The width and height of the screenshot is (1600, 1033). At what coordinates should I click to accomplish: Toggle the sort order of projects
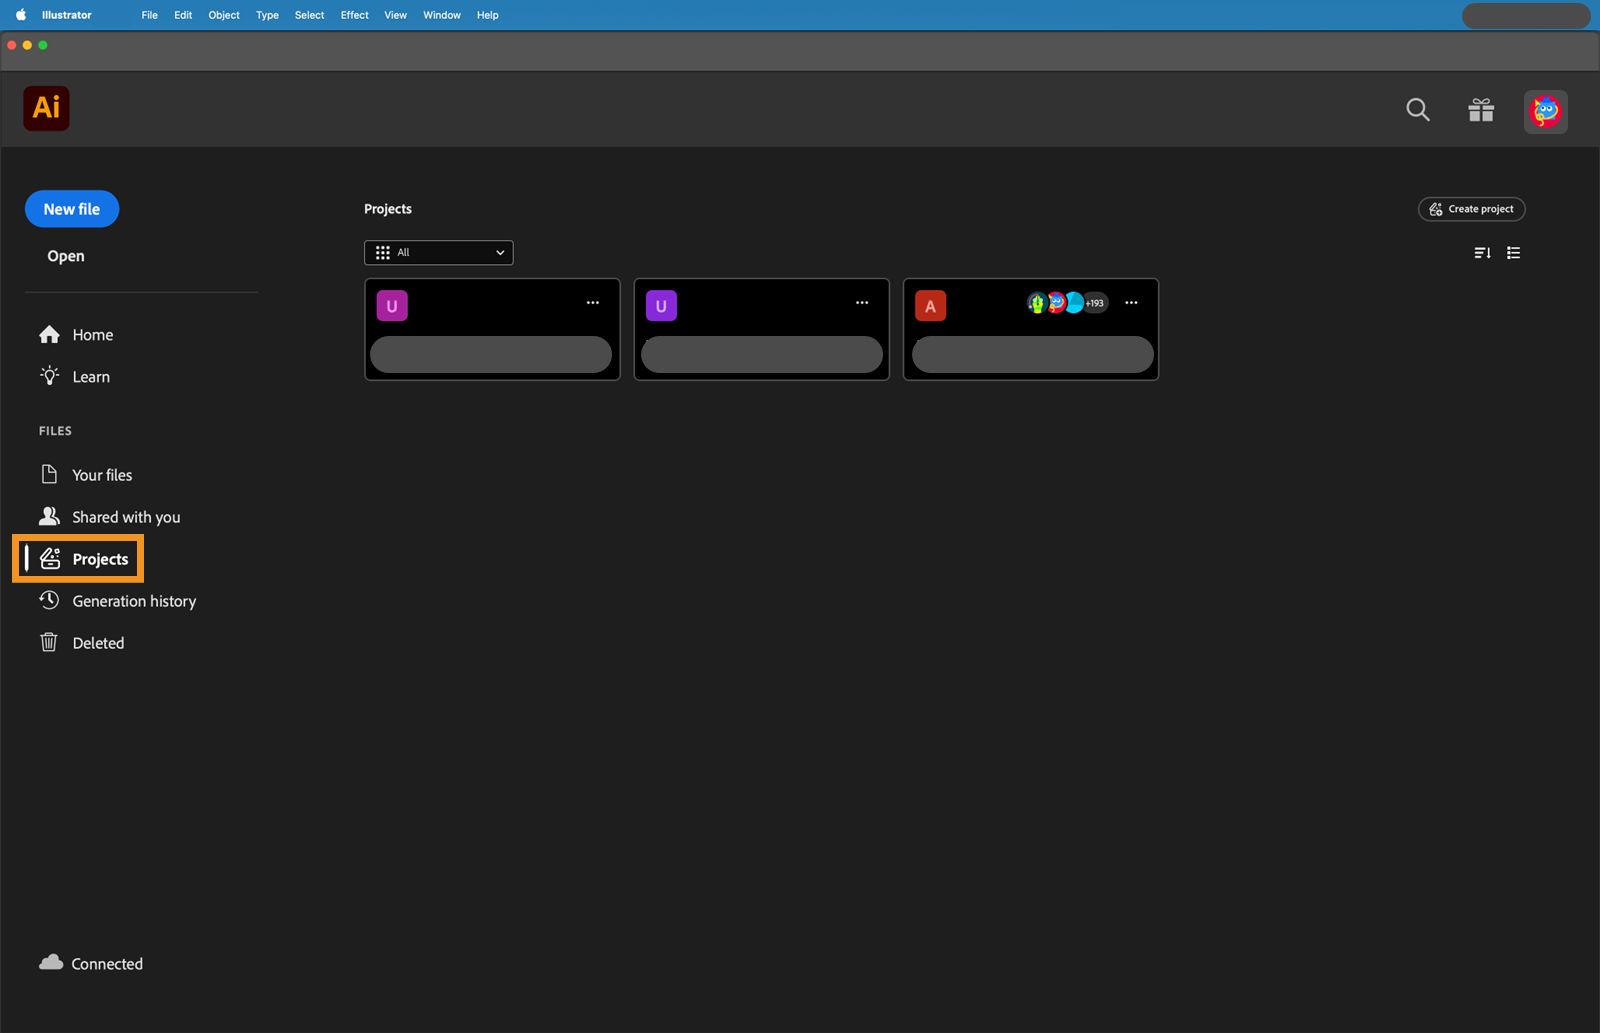point(1482,253)
